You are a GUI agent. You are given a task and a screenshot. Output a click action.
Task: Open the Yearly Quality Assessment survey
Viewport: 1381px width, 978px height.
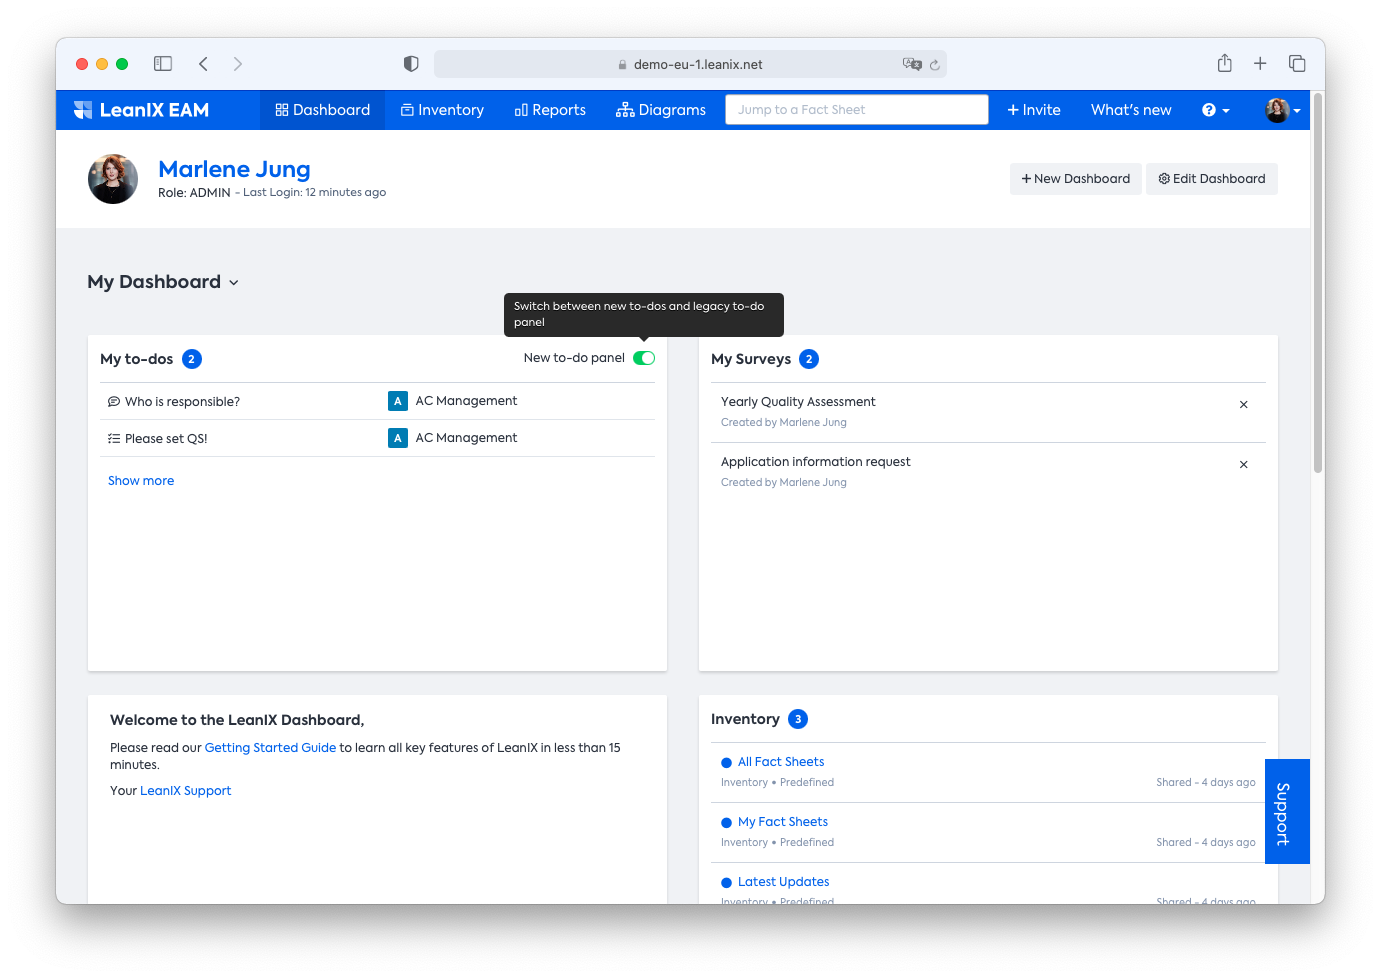tap(798, 402)
